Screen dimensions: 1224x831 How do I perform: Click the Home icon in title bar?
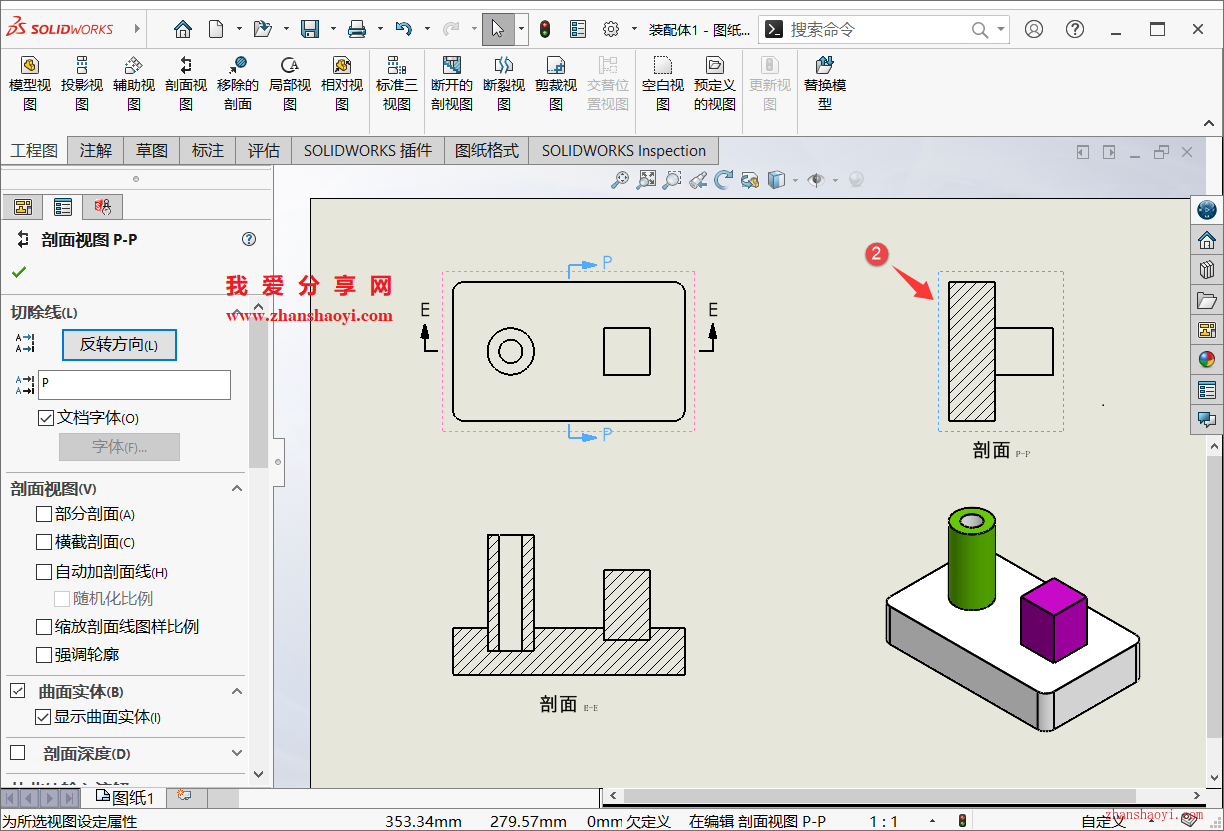[182, 29]
